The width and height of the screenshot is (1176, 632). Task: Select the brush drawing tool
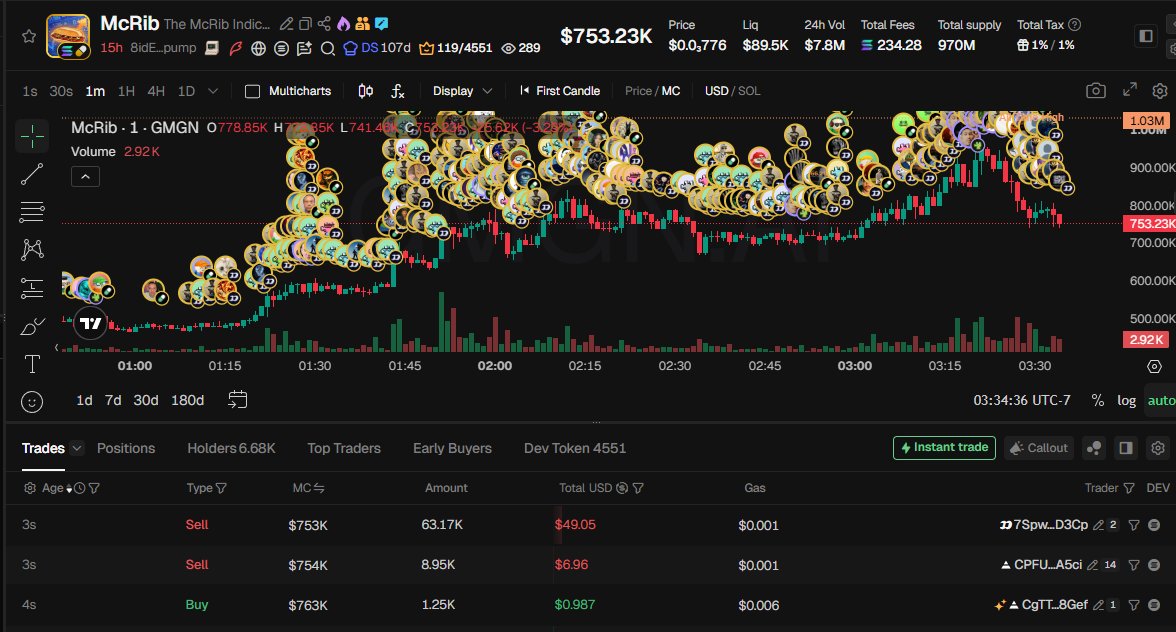(x=32, y=326)
